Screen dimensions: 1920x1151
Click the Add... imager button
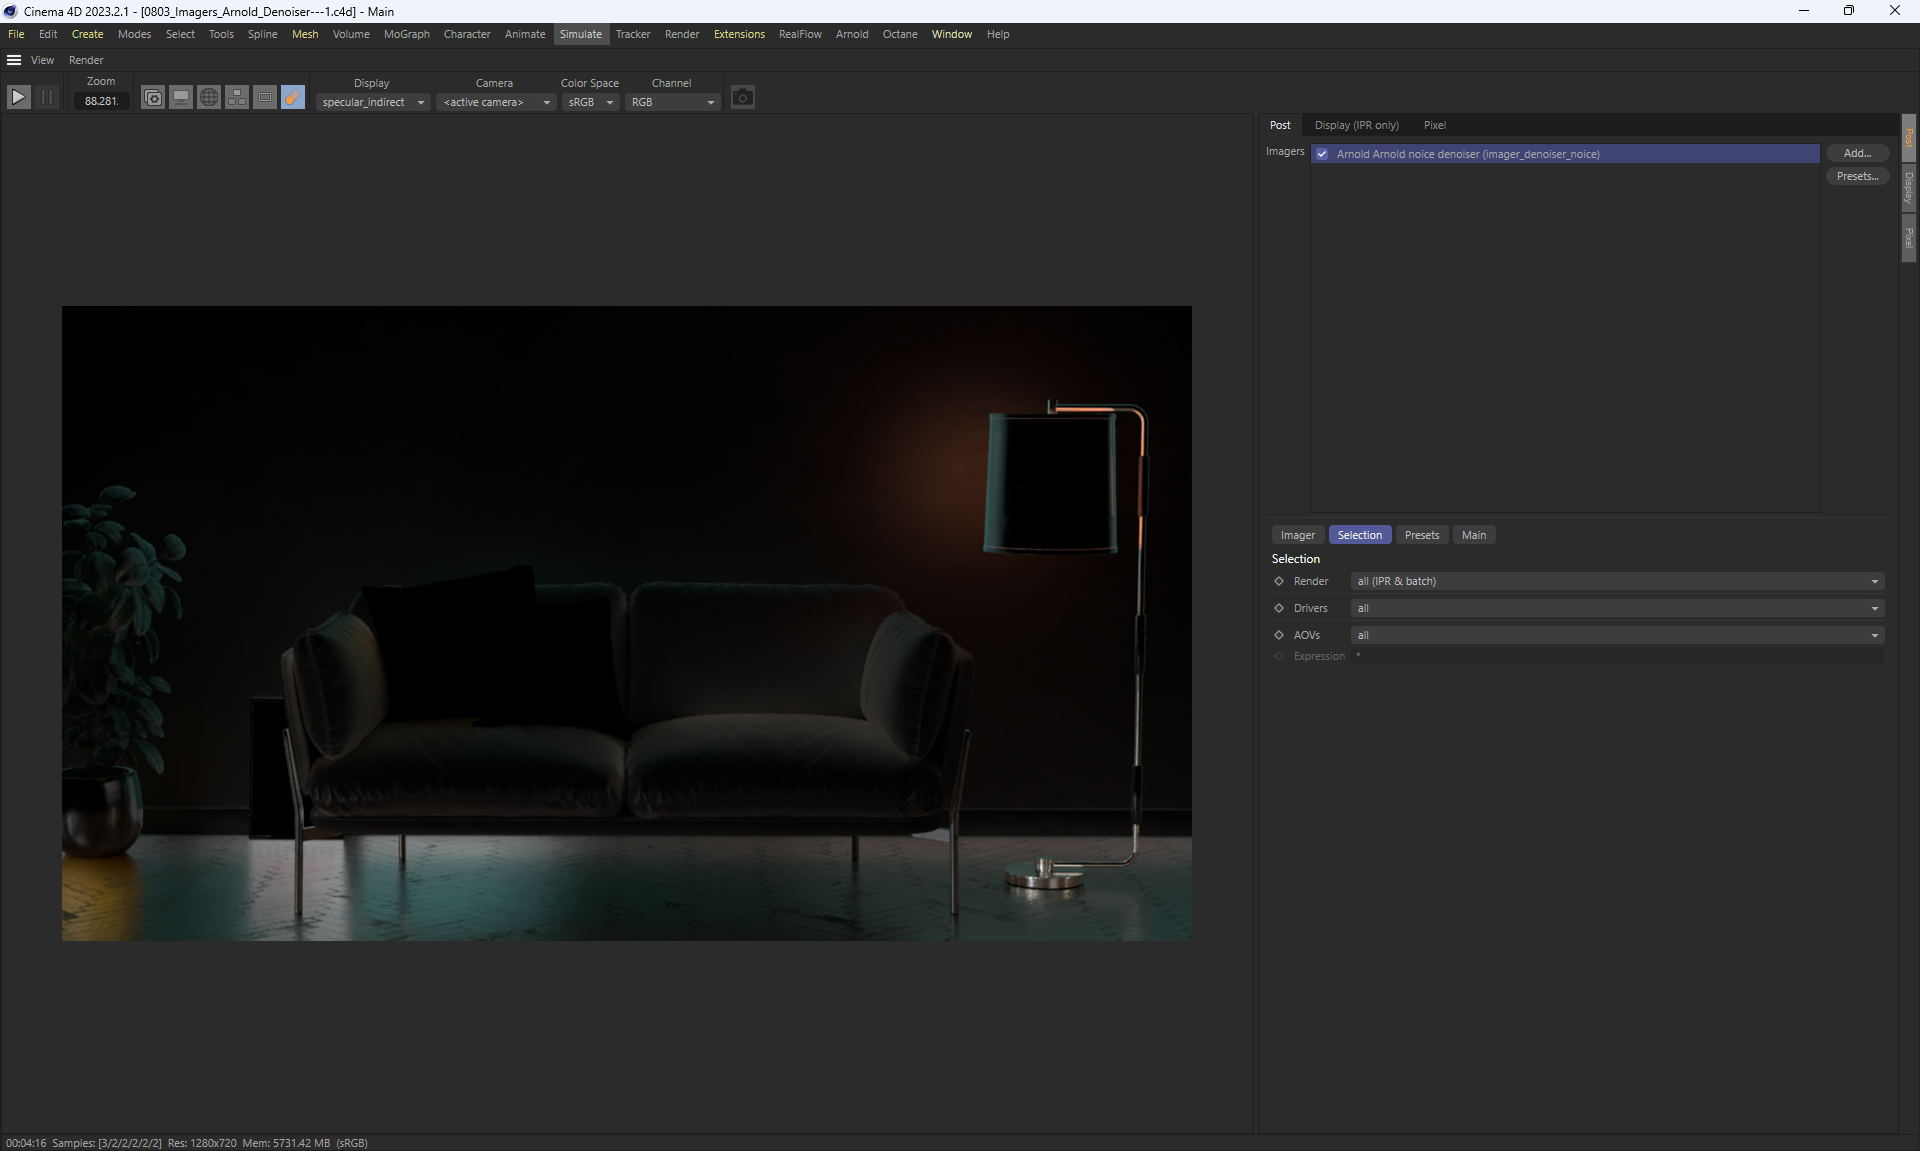[x=1856, y=153]
